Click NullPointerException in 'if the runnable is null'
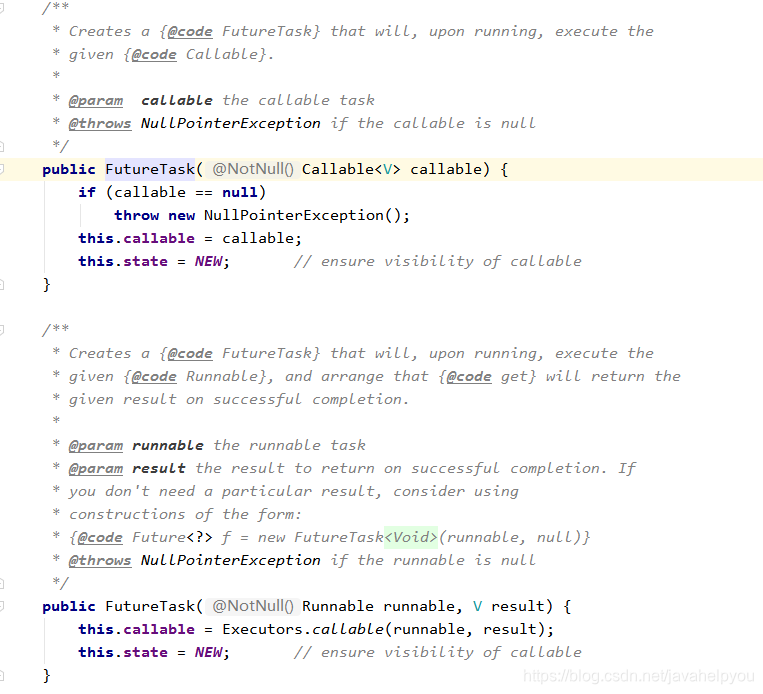Screen dimensions: 763x694 pyautogui.click(x=231, y=560)
